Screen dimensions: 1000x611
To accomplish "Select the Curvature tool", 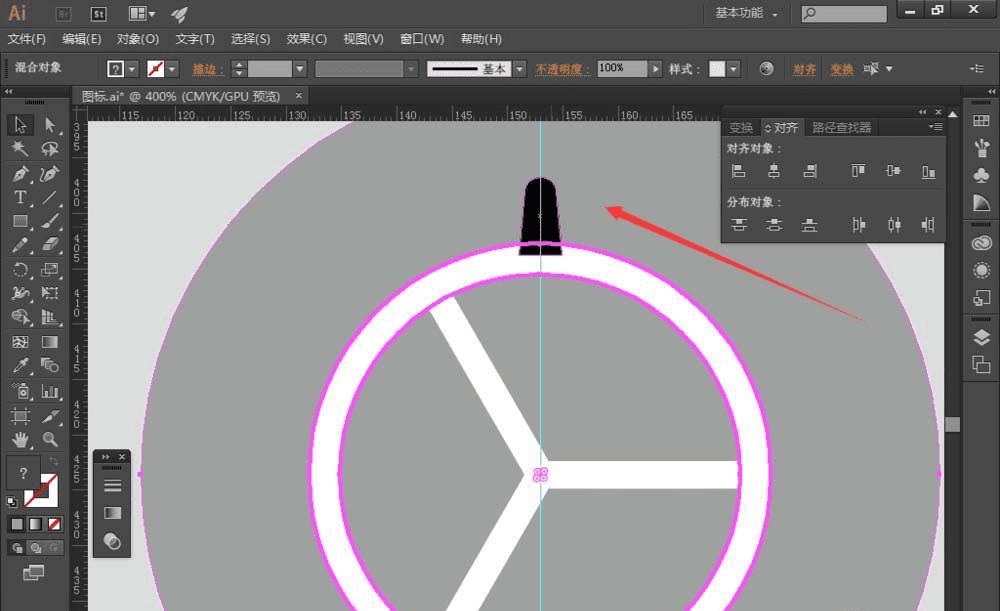I will tap(50, 173).
